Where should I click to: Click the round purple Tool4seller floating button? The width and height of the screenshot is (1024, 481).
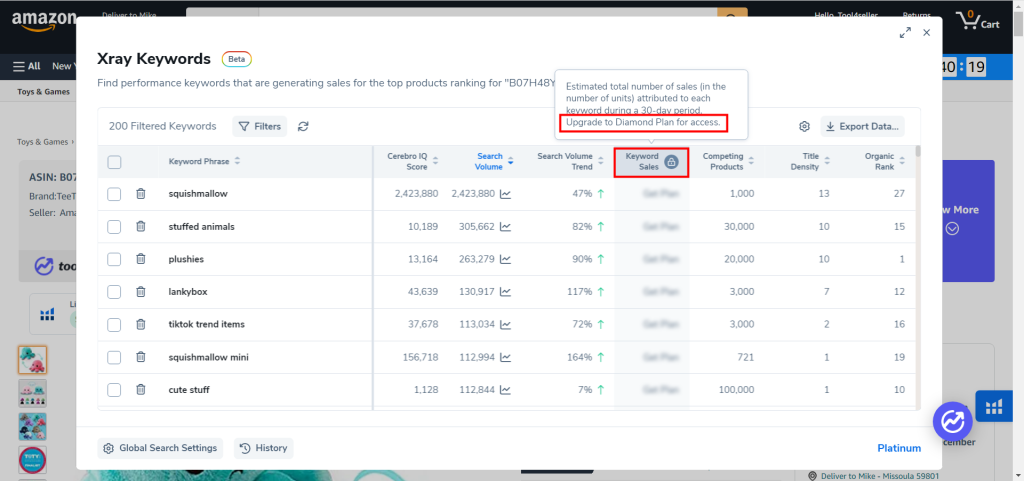pyautogui.click(x=953, y=422)
